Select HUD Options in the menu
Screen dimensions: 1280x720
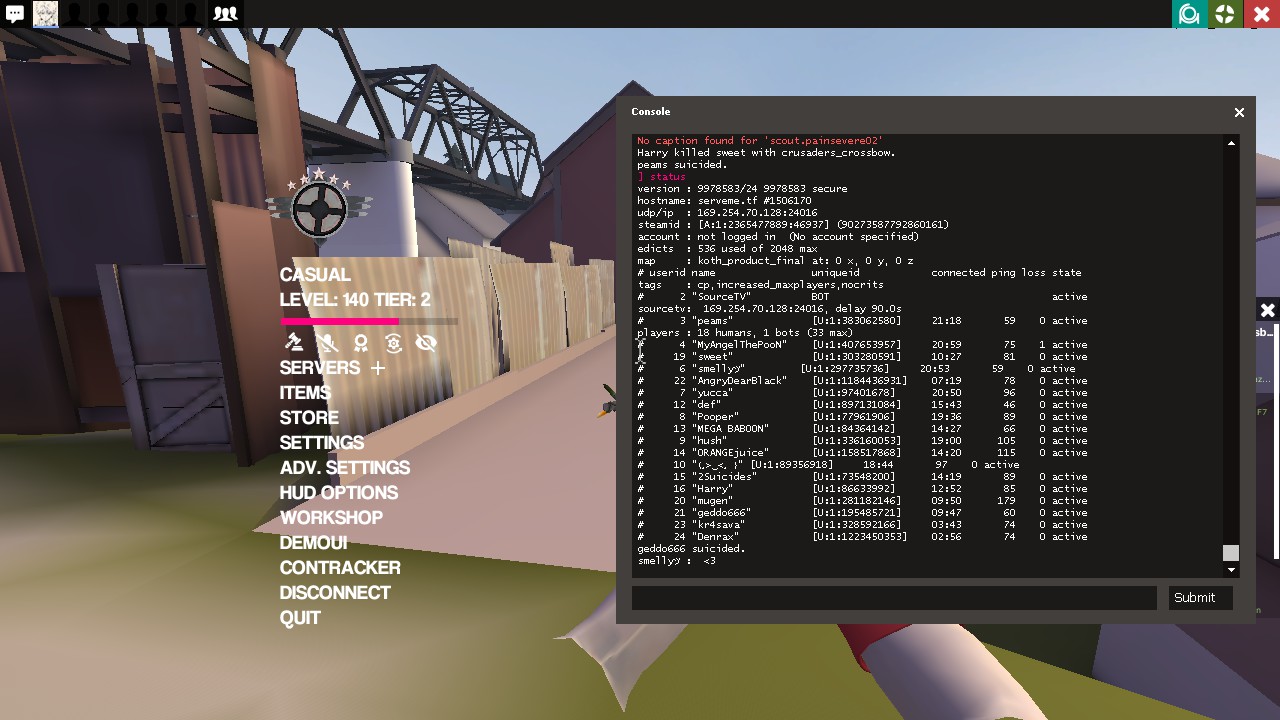point(338,493)
